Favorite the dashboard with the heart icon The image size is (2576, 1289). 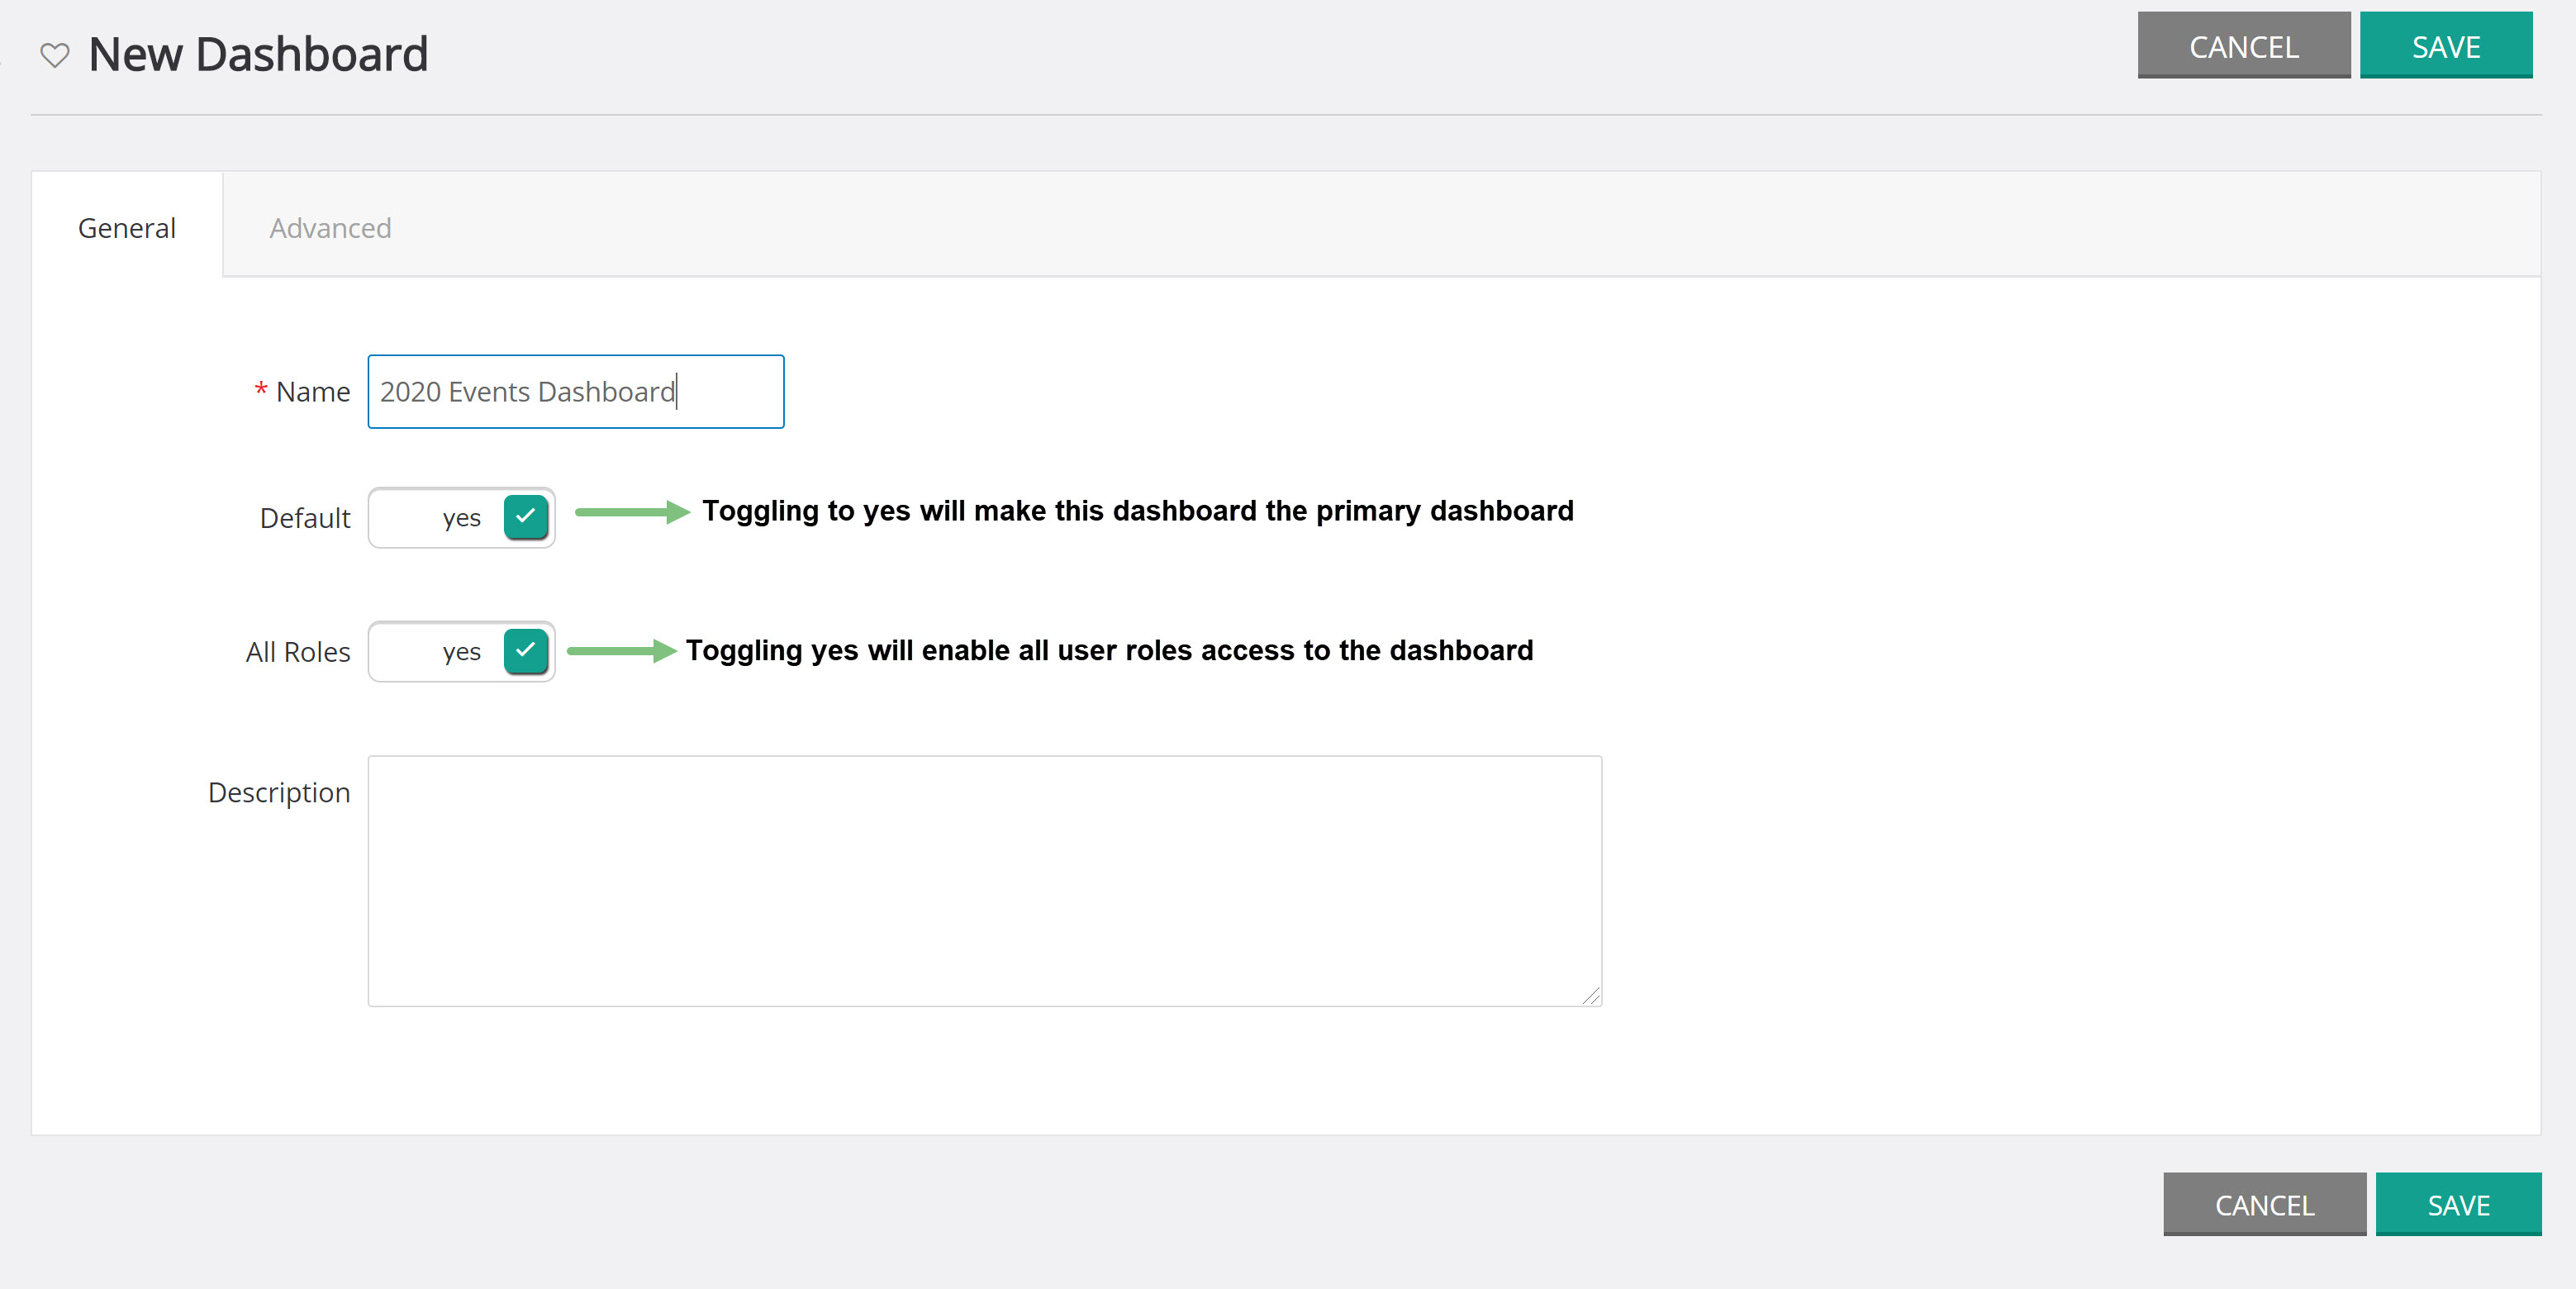point(55,55)
